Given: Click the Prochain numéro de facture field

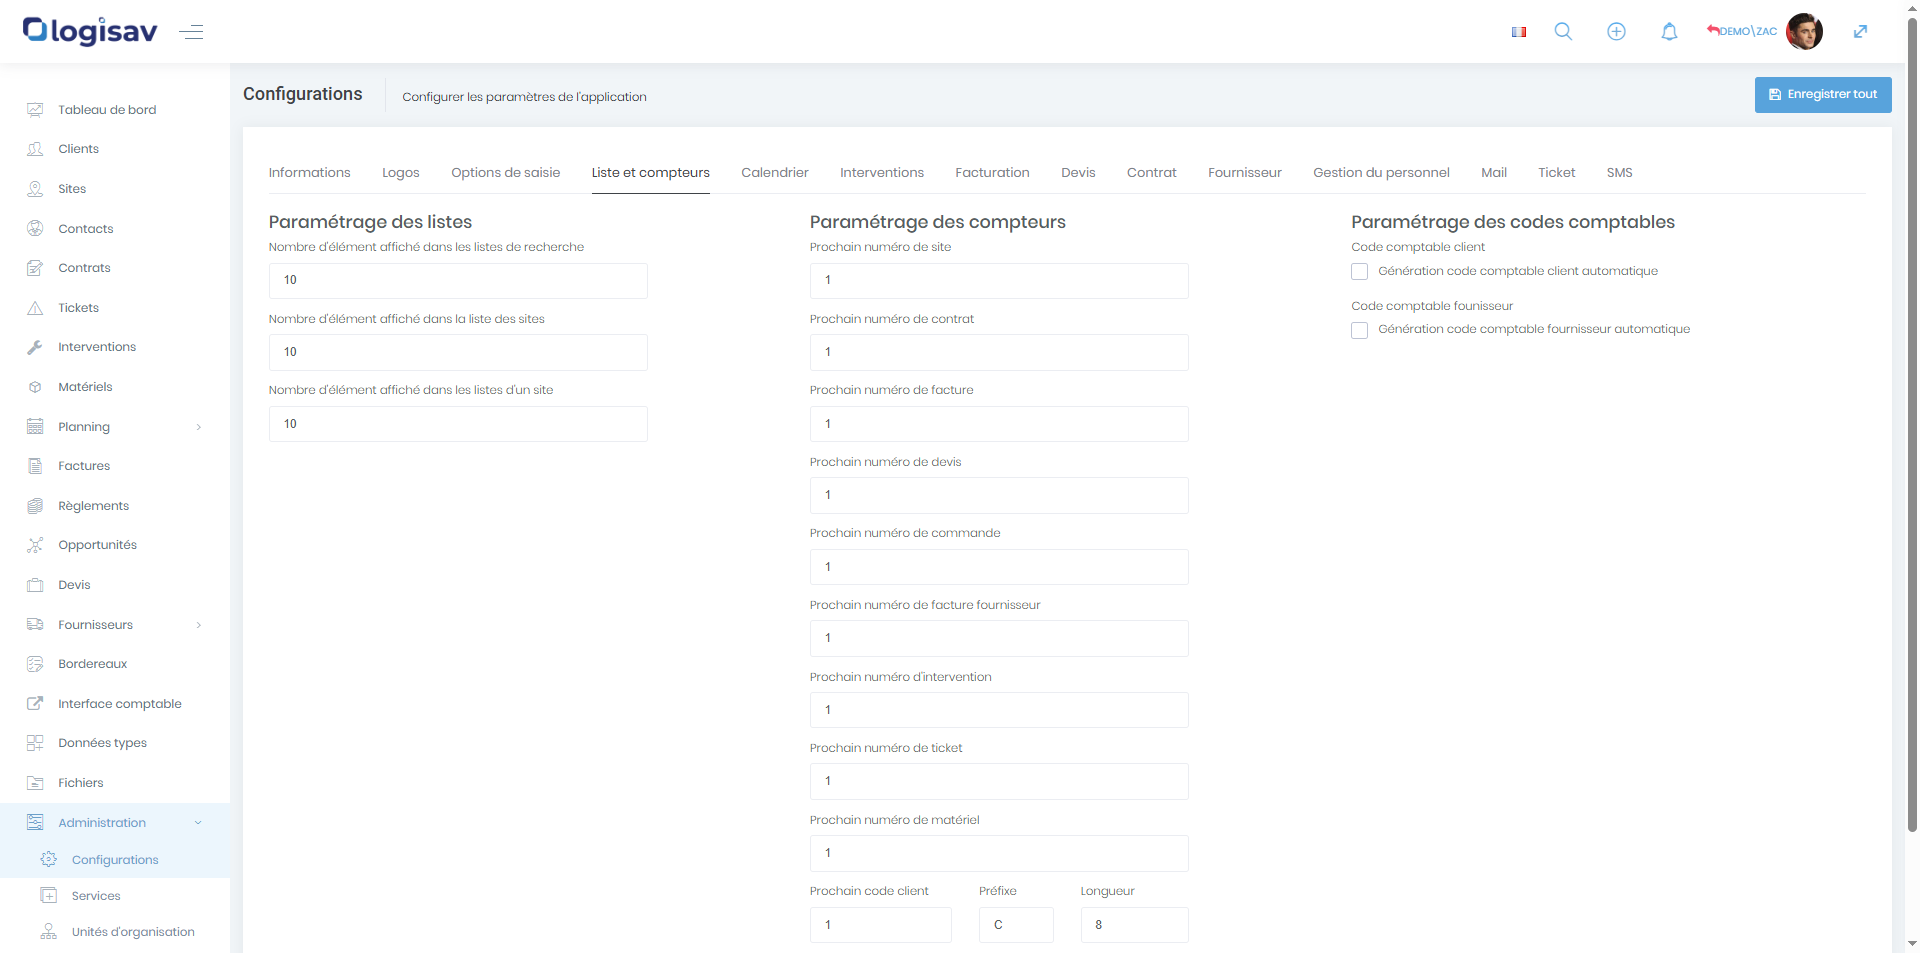Looking at the screenshot, I should pos(998,424).
